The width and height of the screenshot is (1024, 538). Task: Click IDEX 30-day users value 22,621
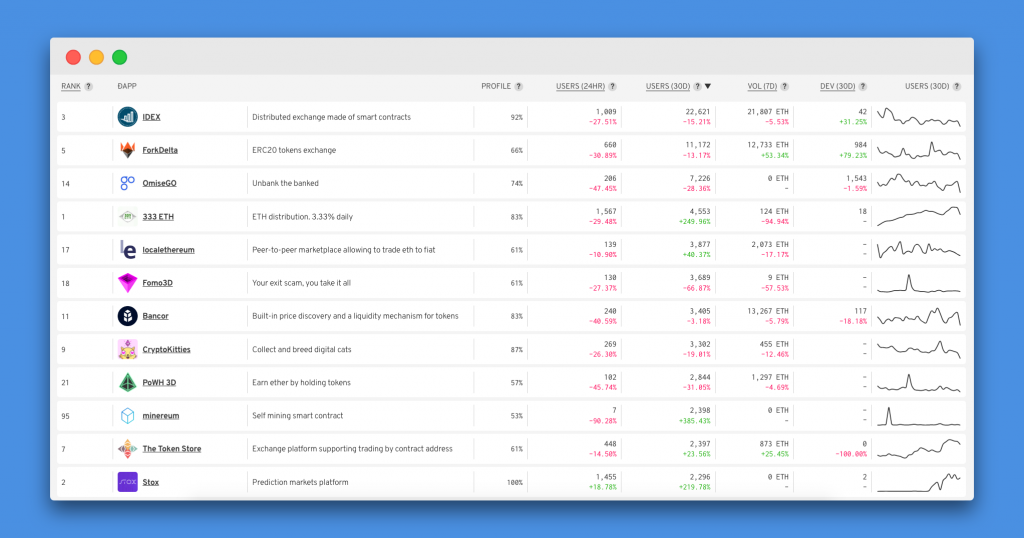pos(697,112)
